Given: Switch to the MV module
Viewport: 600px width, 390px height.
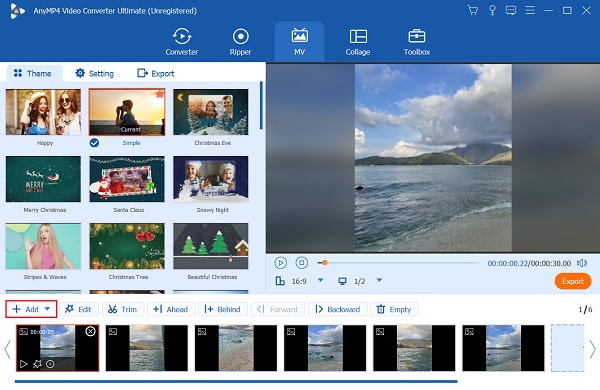Looking at the screenshot, I should (x=299, y=42).
